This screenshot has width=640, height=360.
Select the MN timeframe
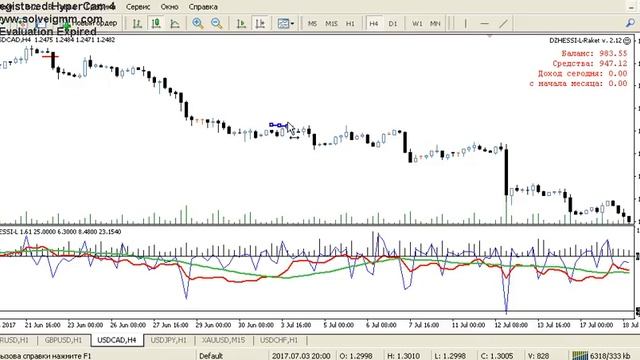(435, 24)
